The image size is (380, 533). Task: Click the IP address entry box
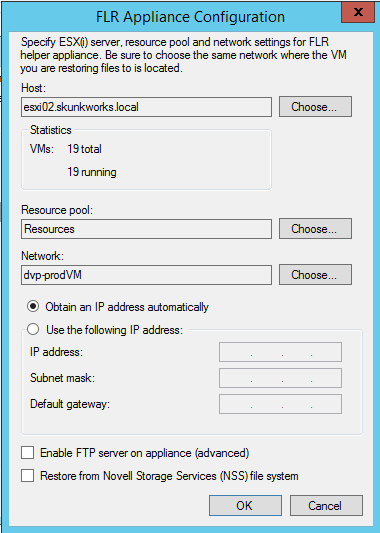[x=280, y=352]
